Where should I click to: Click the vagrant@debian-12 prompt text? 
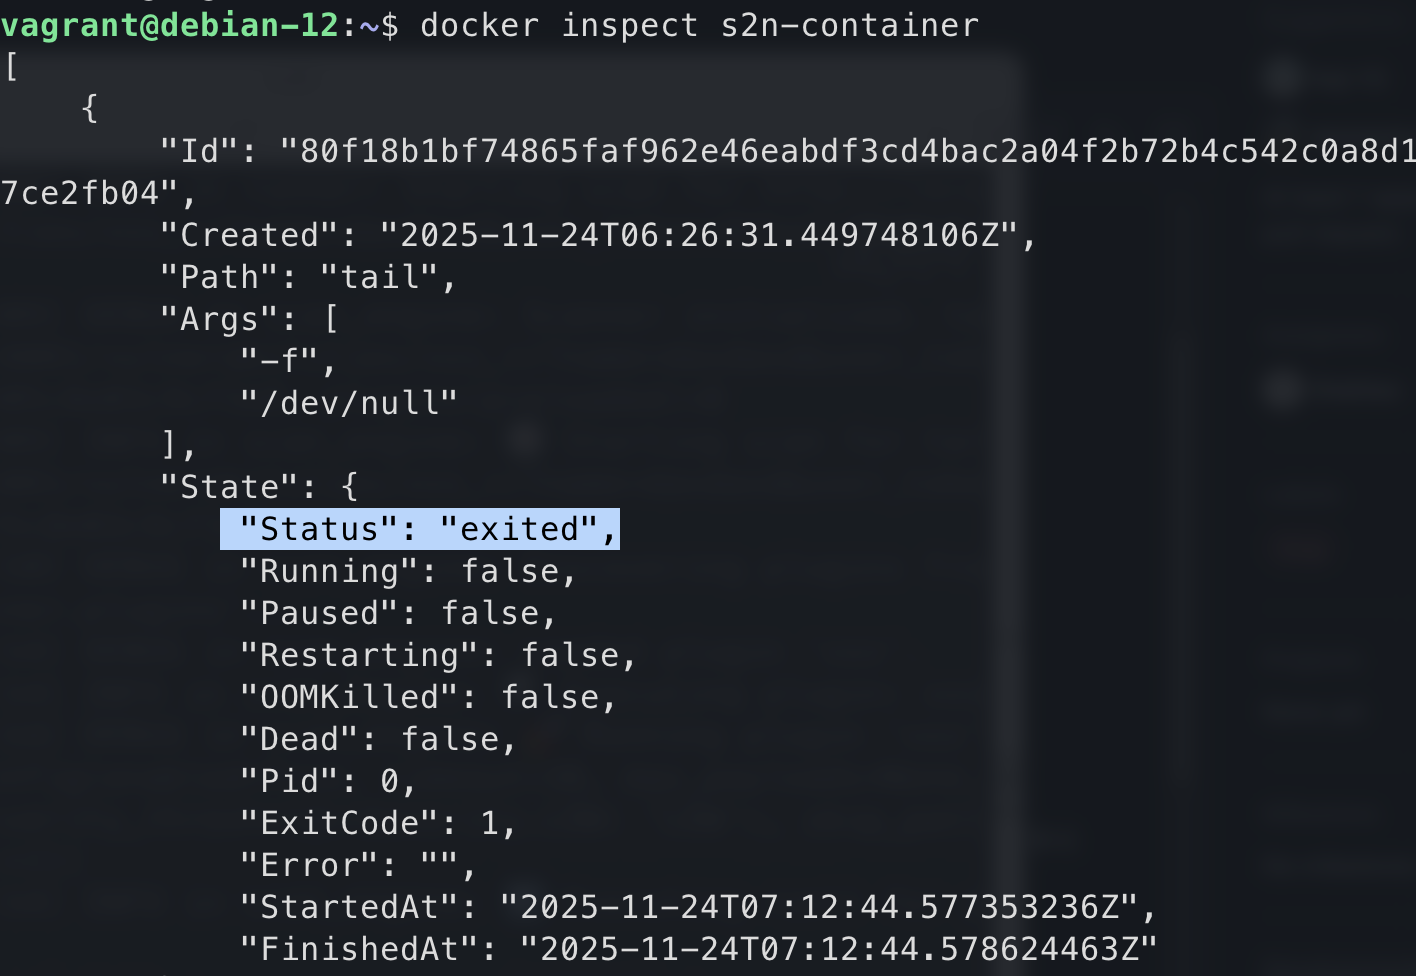[170, 25]
